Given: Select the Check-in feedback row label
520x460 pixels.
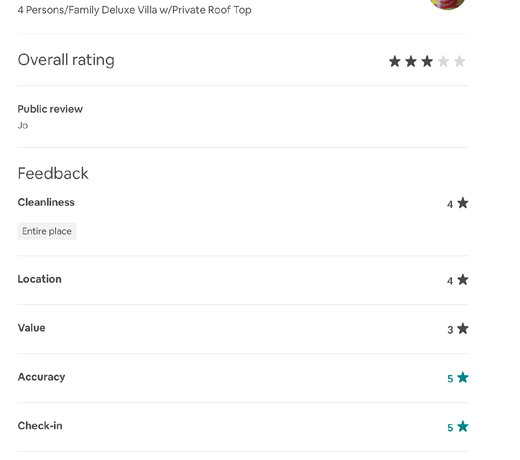Looking at the screenshot, I should point(40,426).
